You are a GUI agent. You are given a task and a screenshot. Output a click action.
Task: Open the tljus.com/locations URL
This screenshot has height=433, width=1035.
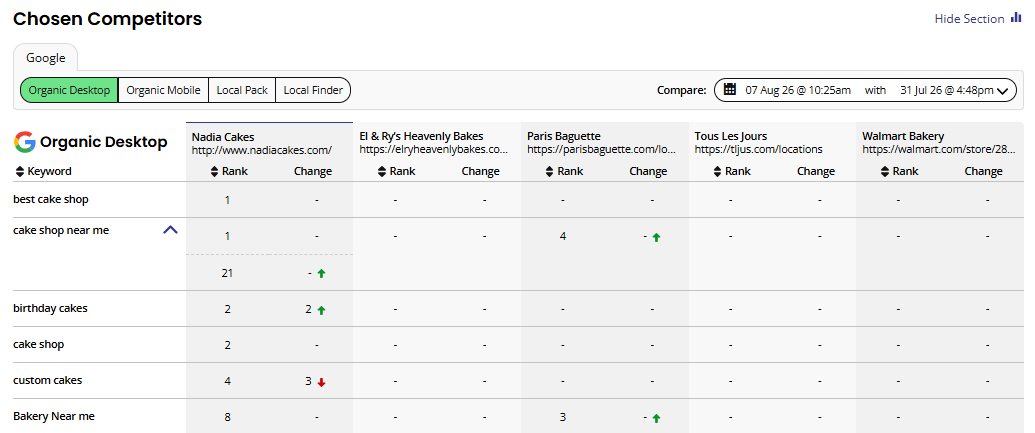click(758, 150)
